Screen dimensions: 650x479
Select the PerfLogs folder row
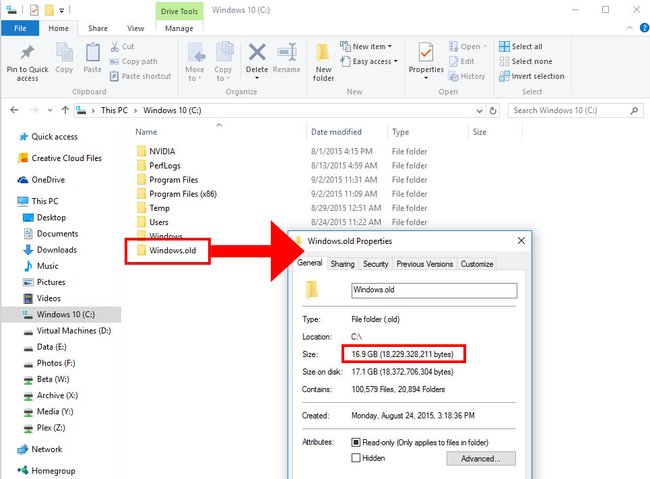(x=159, y=165)
